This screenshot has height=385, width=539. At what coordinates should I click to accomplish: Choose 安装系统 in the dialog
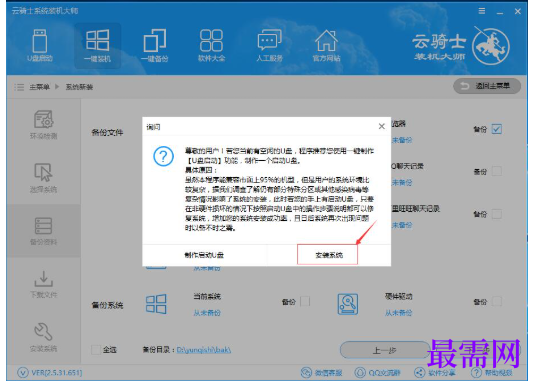coord(329,255)
